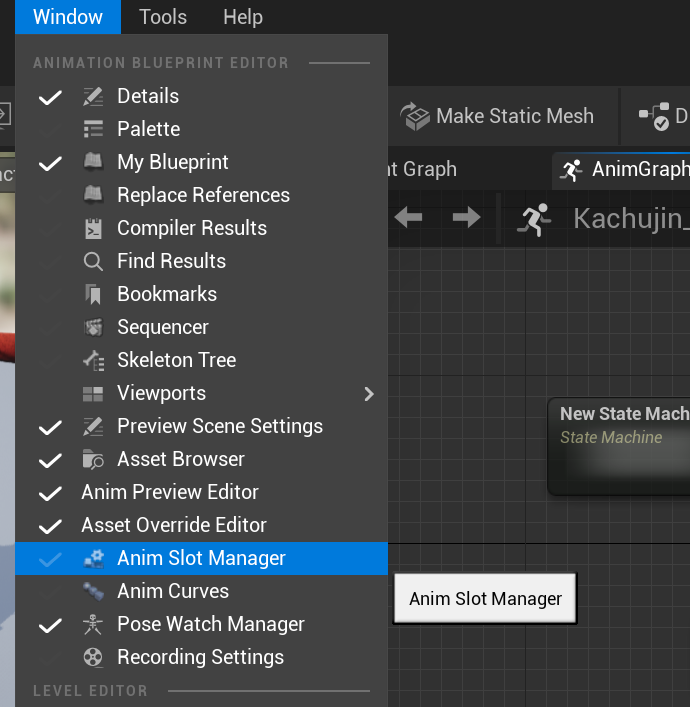Click the Find Results magnifier icon
The image size is (690, 707).
(93, 261)
